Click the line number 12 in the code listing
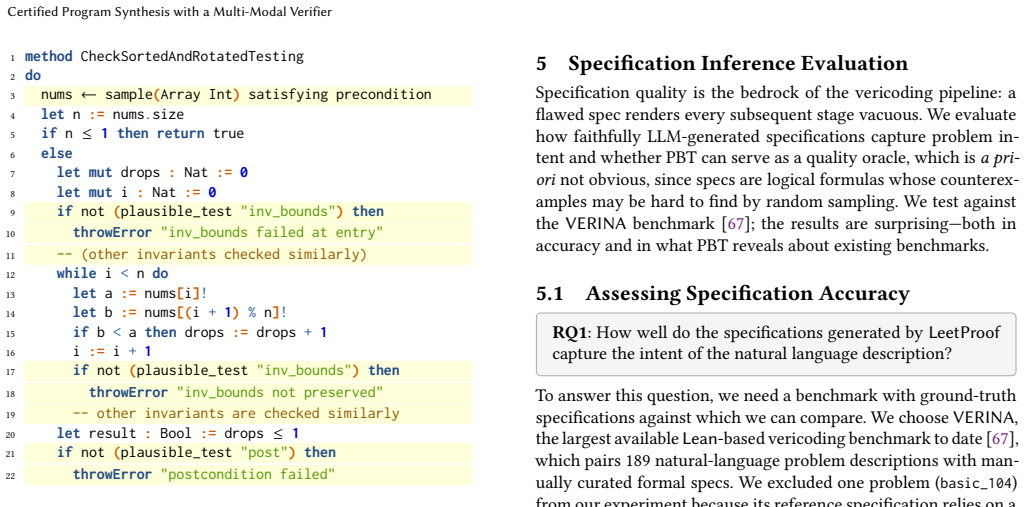 pyautogui.click(x=10, y=275)
